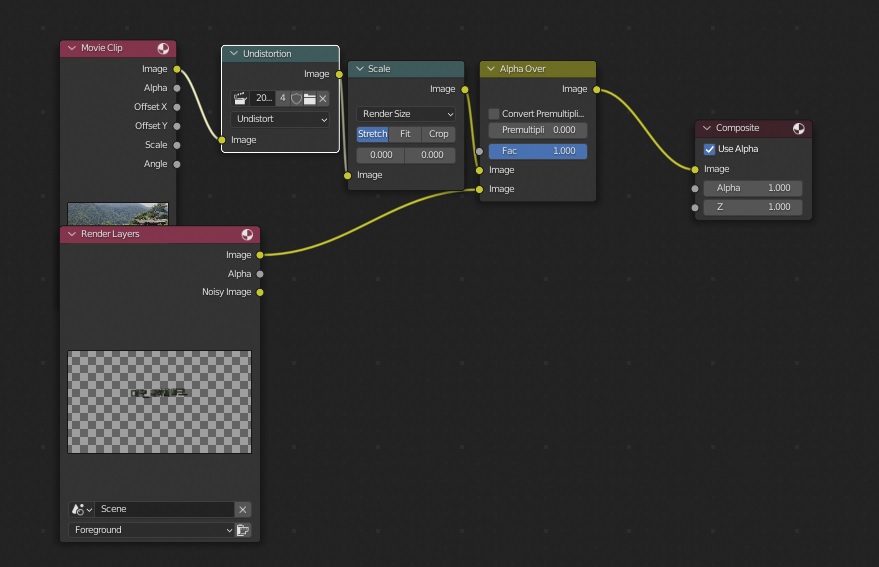Click the Premultipli value slider

[x=538, y=130]
